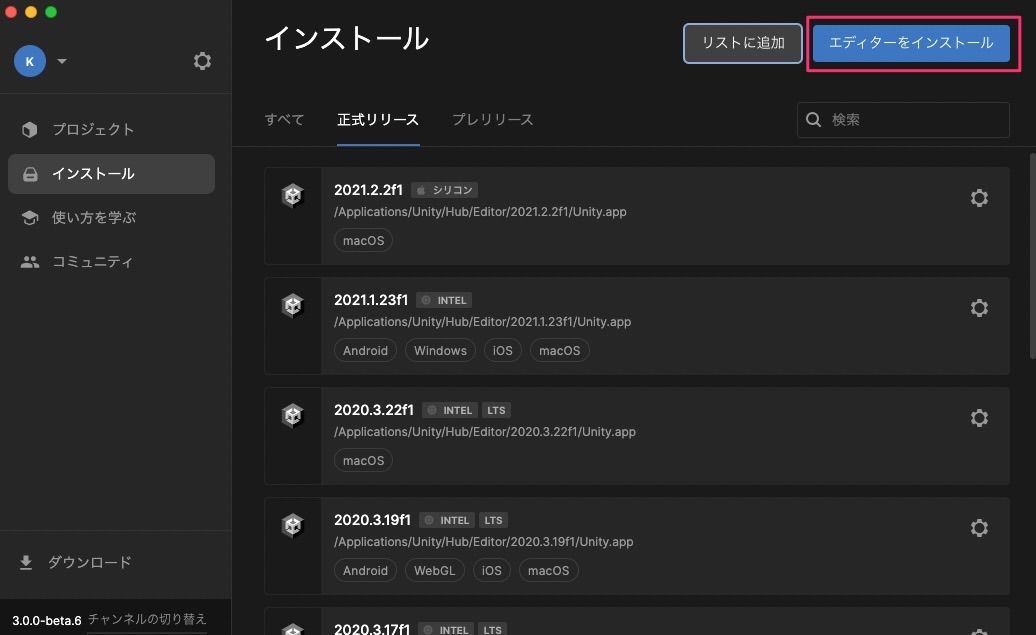
Task: Open Hub preferences gear in sidebar
Action: (202, 61)
